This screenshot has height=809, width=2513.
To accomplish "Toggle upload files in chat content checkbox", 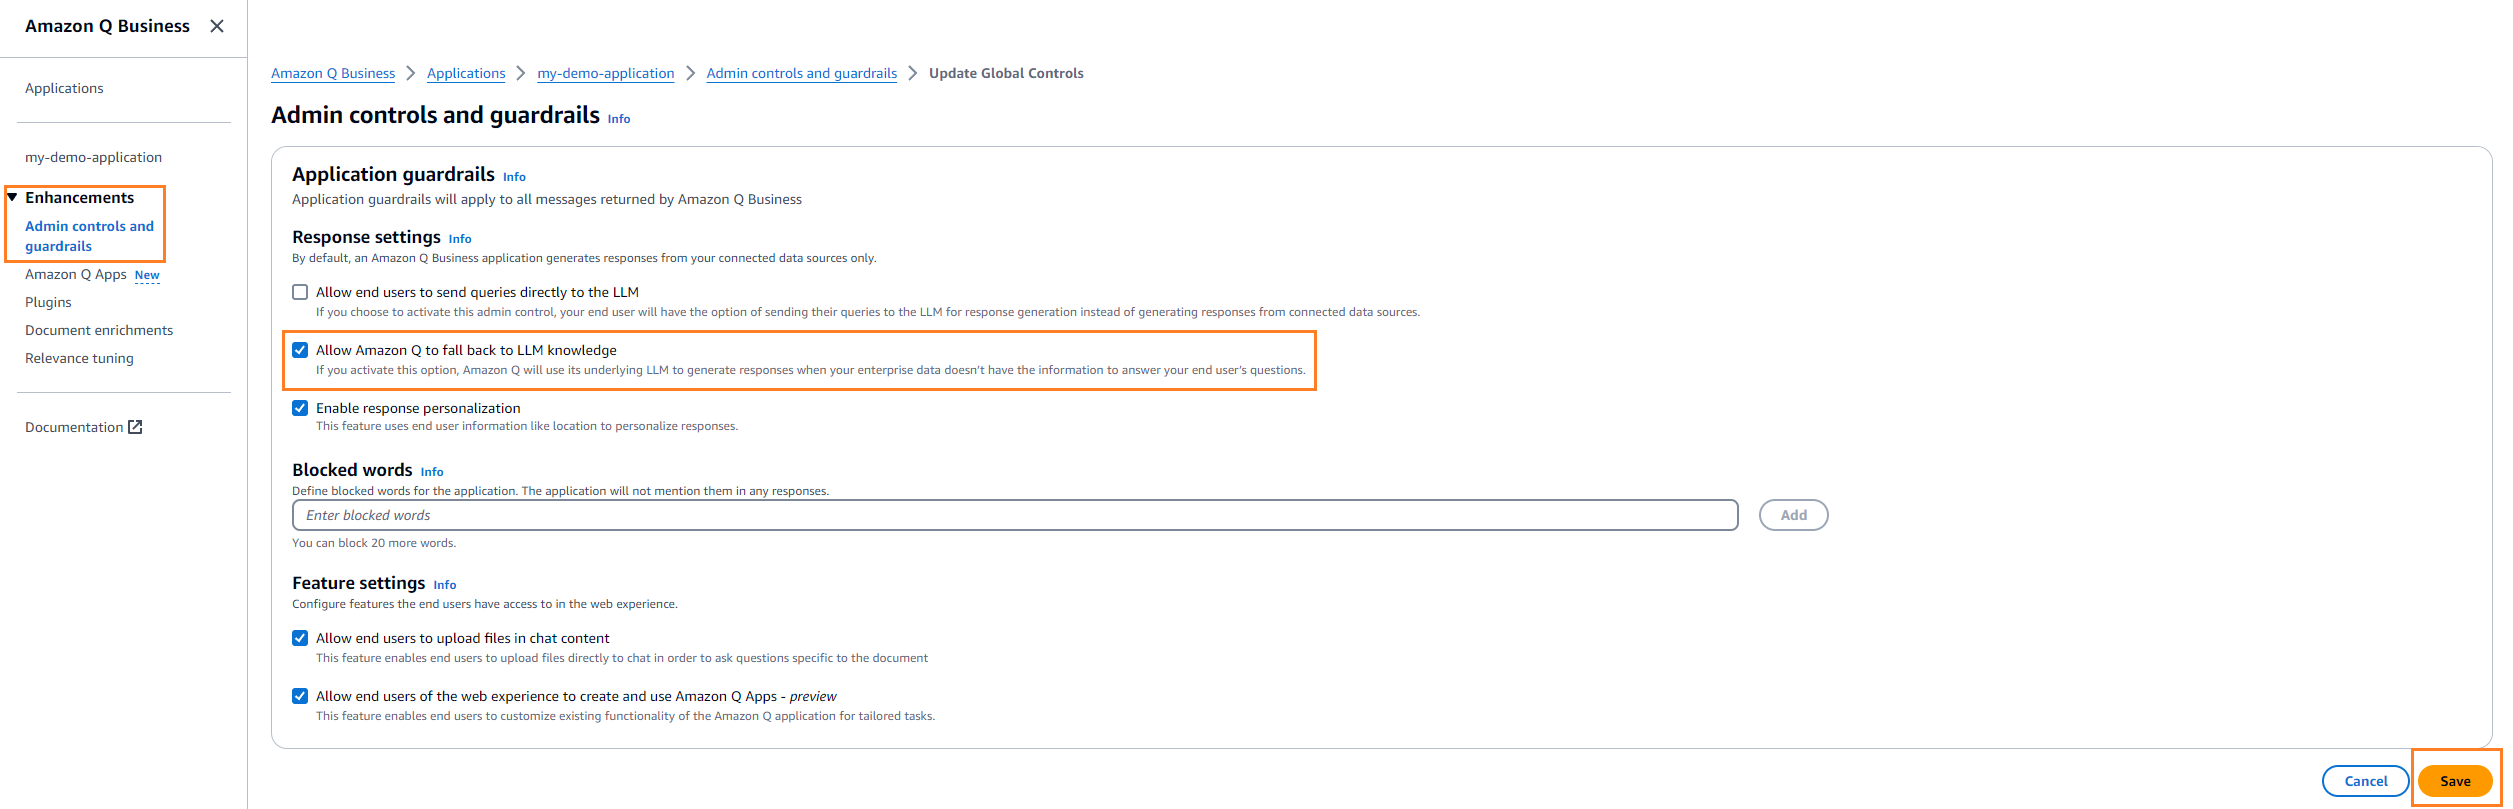I will pyautogui.click(x=300, y=638).
